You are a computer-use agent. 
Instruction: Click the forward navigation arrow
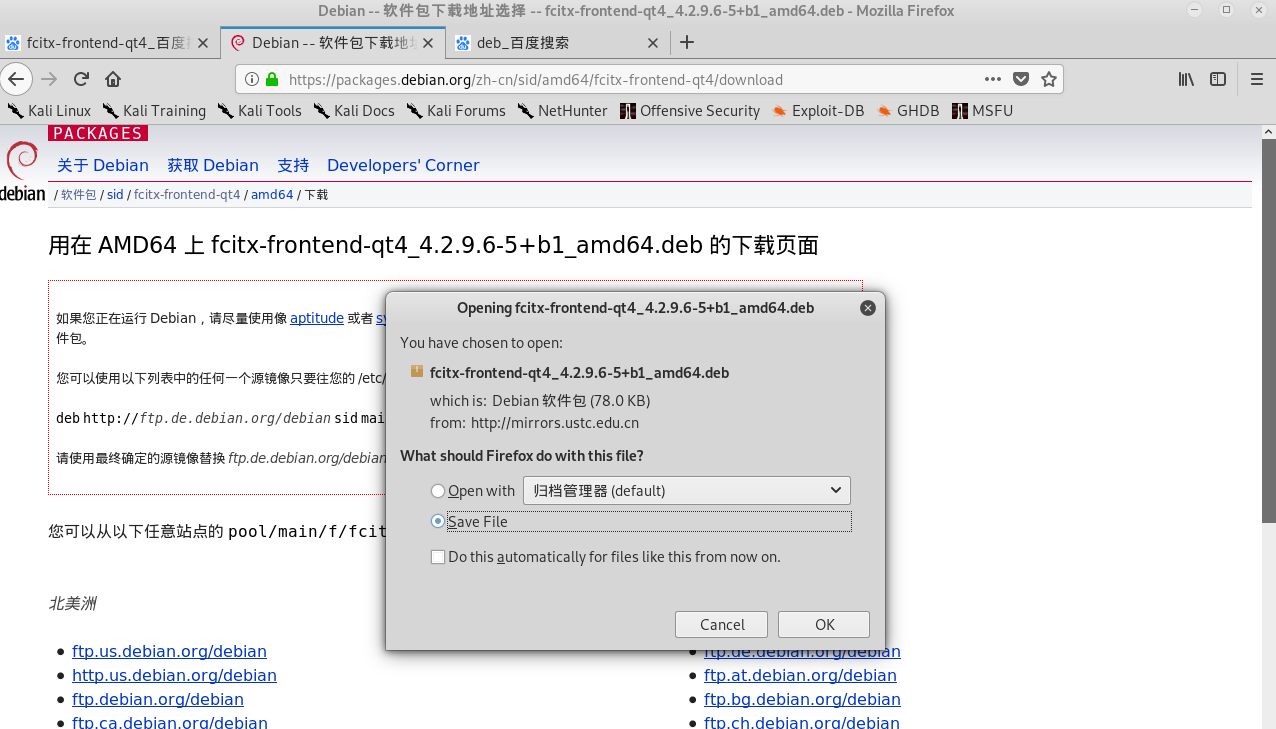pyautogui.click(x=49, y=79)
